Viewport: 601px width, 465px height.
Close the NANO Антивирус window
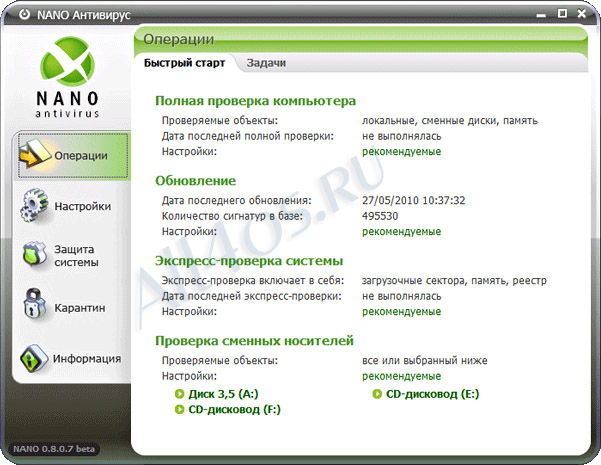tap(582, 14)
